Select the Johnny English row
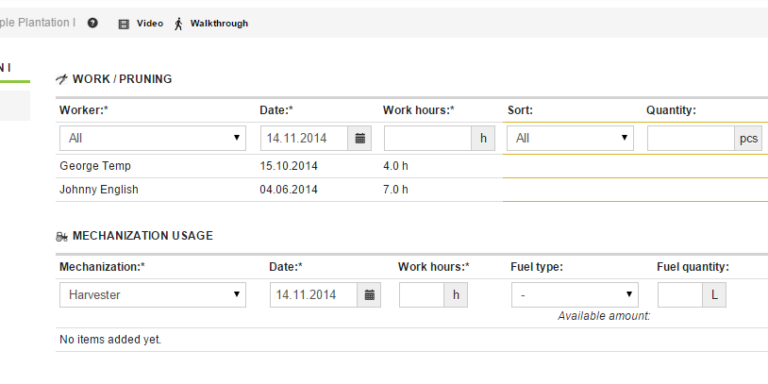Screen dimensions: 768x384 coord(411,190)
